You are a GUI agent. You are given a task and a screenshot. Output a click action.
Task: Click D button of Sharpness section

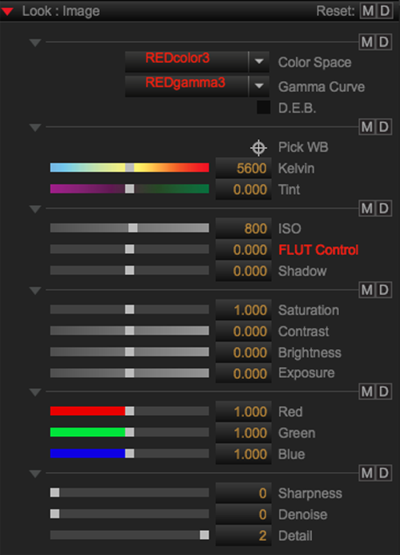tap(384, 473)
